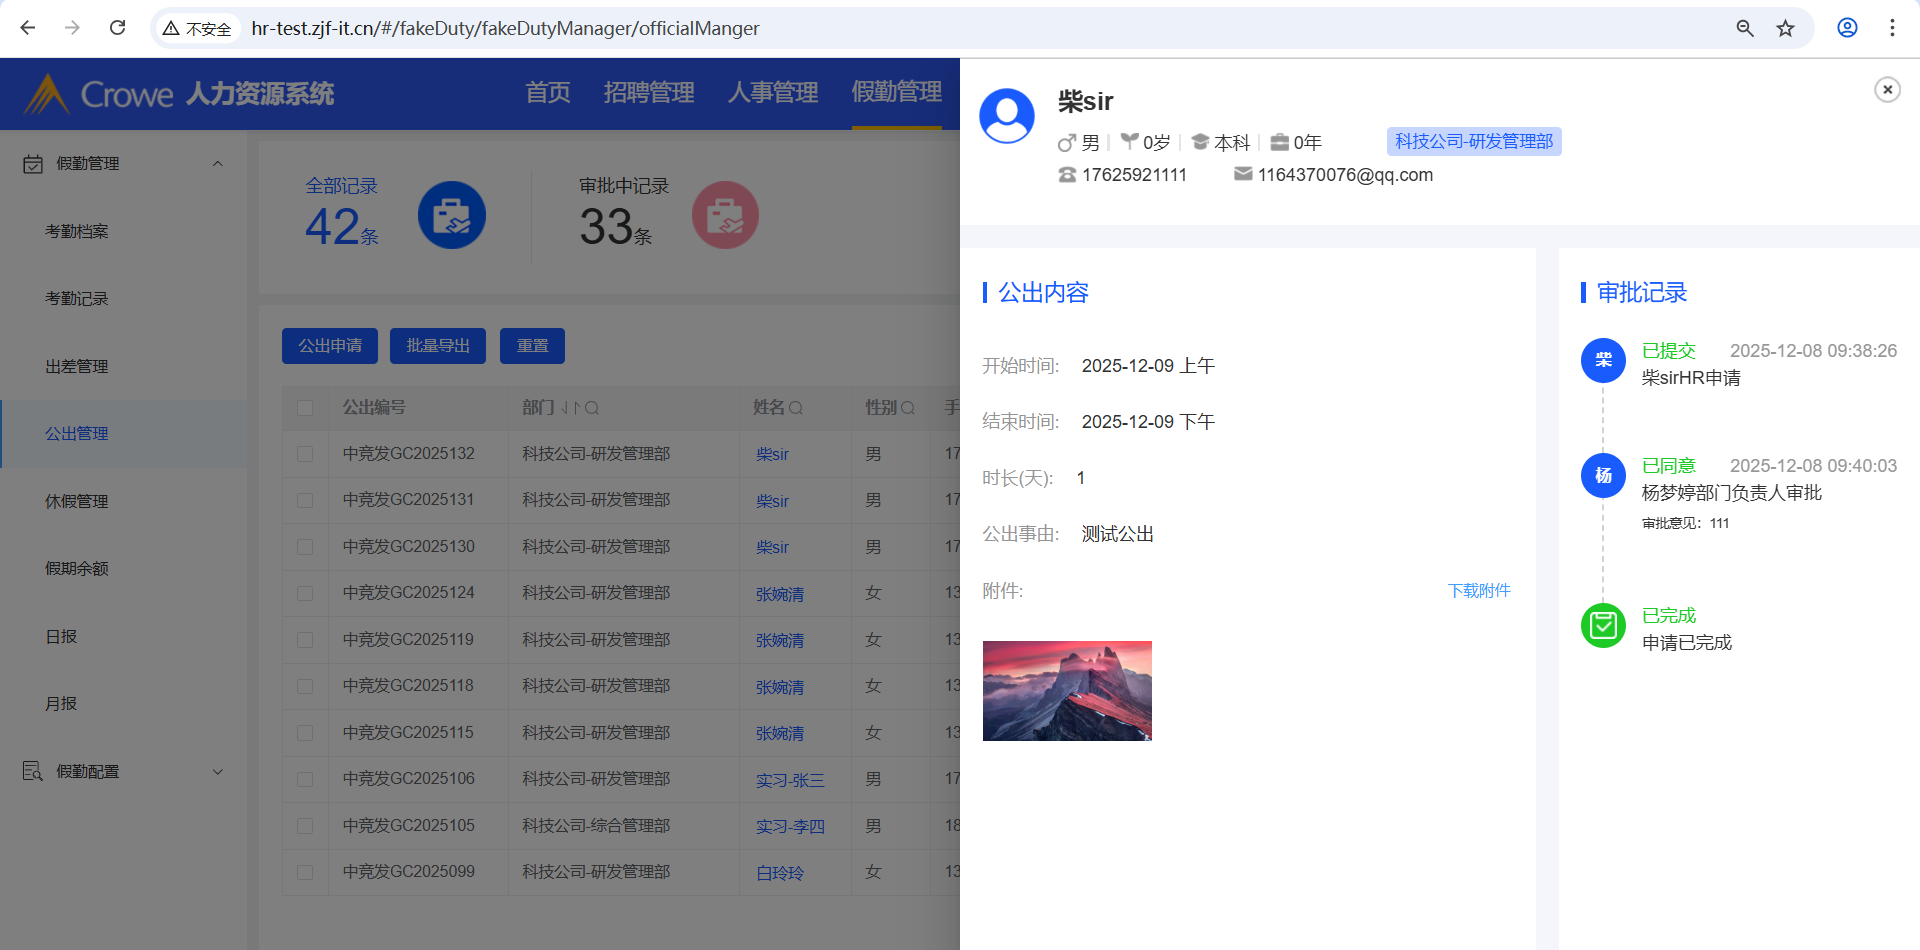Check the row for 中竞发GC2025131
Screen dimensions: 1920x950
305,500
